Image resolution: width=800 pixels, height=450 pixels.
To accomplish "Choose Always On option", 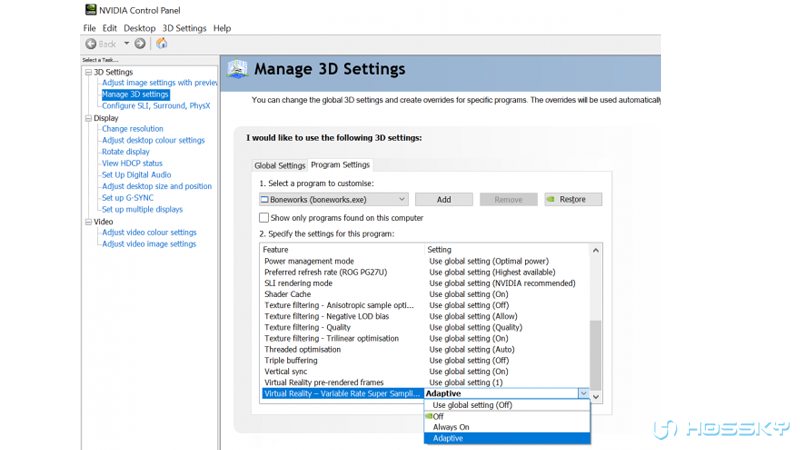I will (x=507, y=427).
